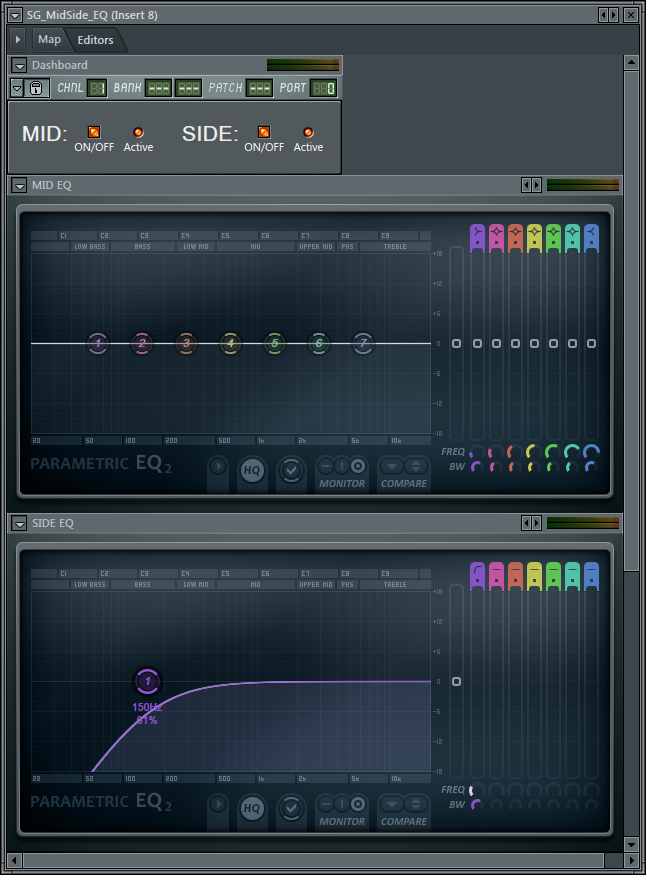
Task: Click the checkmark view button in SIDE EQ
Action: [291, 809]
